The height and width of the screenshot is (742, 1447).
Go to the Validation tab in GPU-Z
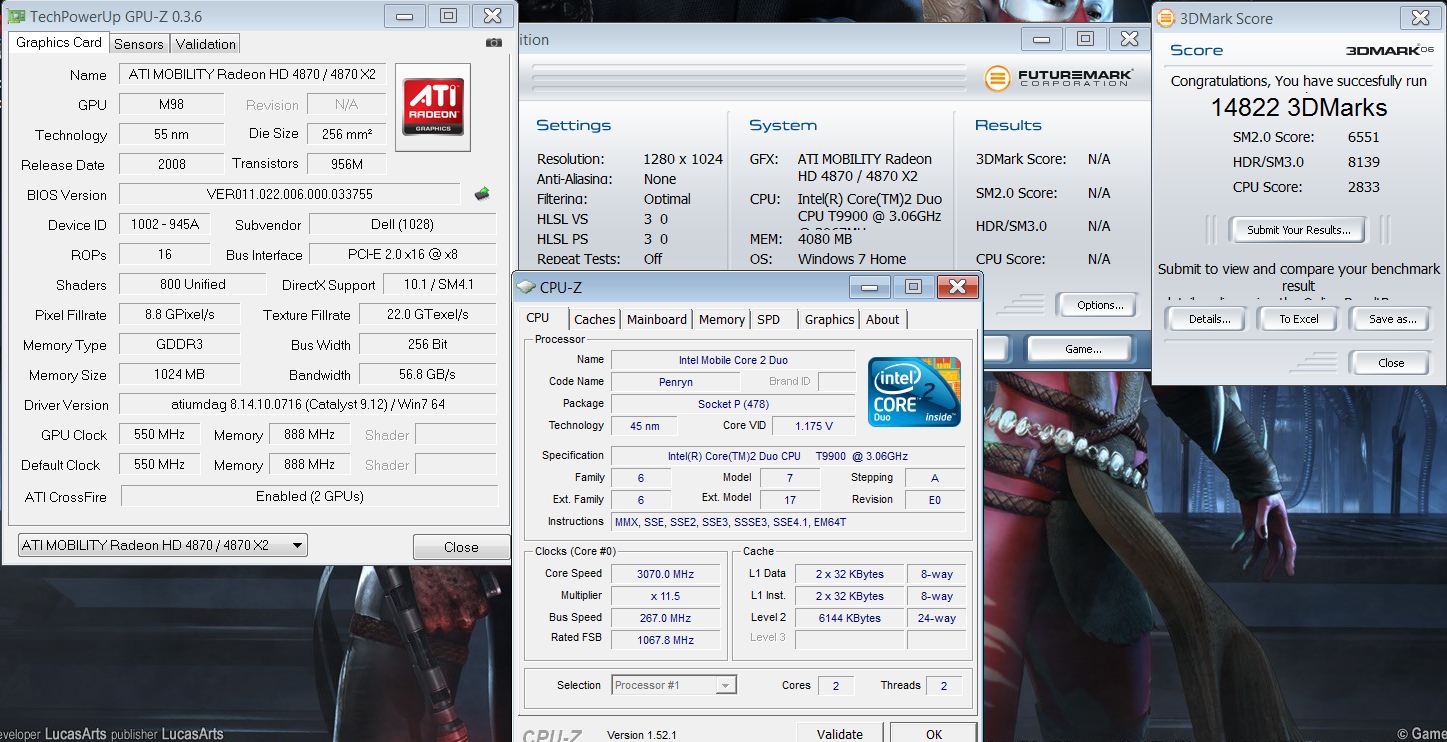[x=205, y=44]
